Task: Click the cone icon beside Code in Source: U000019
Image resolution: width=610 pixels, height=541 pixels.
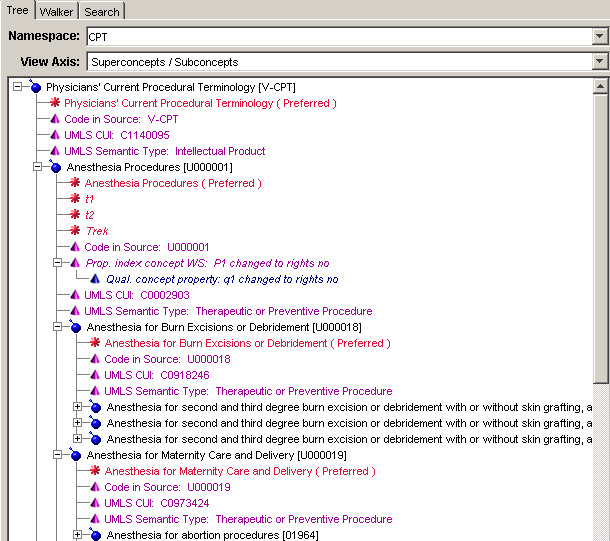Action: (x=95, y=487)
